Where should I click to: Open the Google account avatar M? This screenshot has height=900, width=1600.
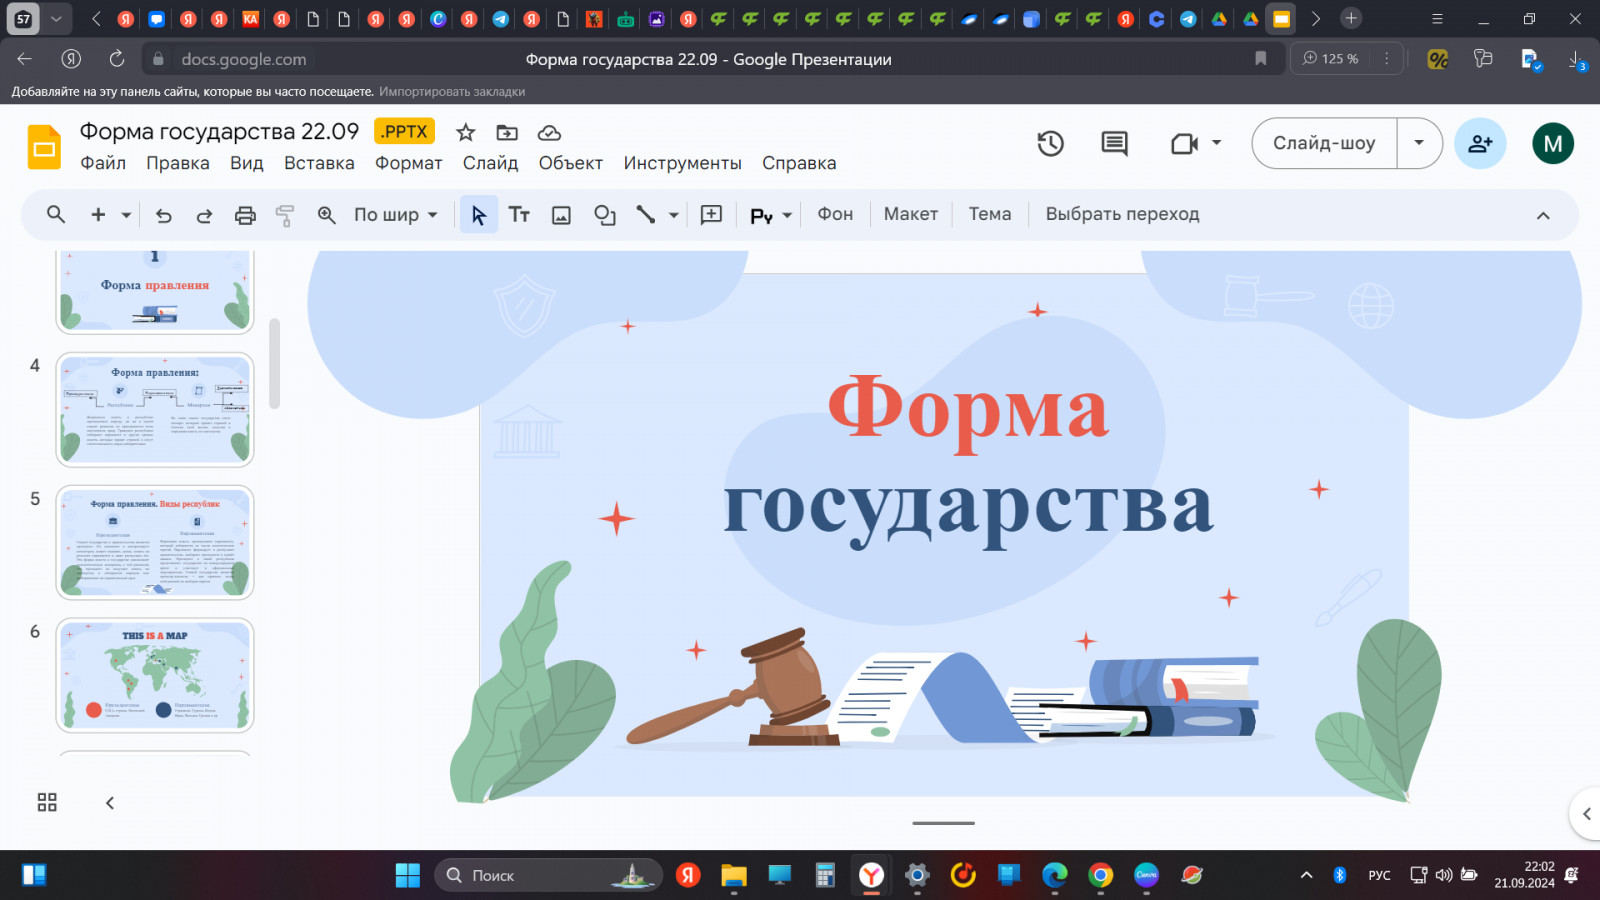(1553, 143)
